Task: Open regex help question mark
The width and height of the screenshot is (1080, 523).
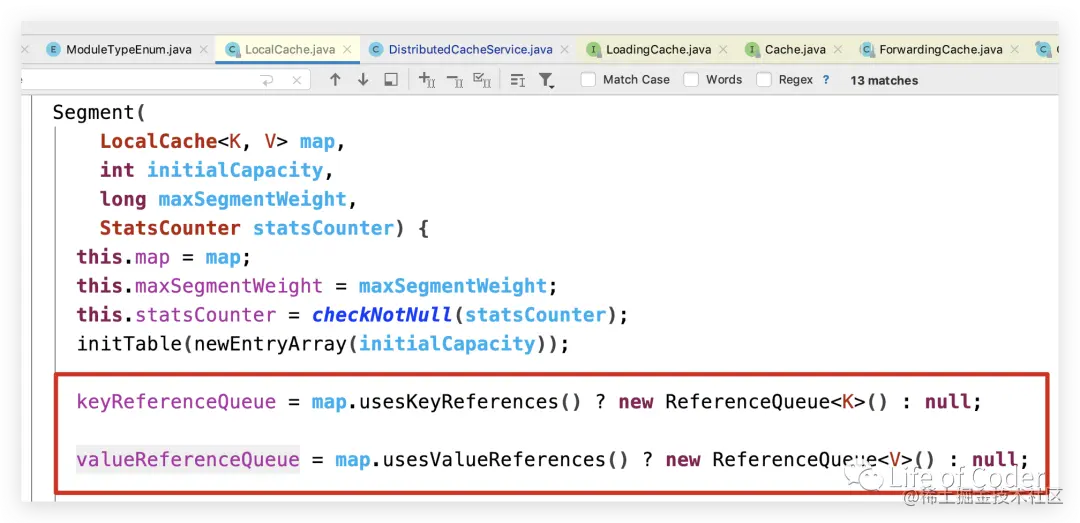Action: [x=826, y=80]
